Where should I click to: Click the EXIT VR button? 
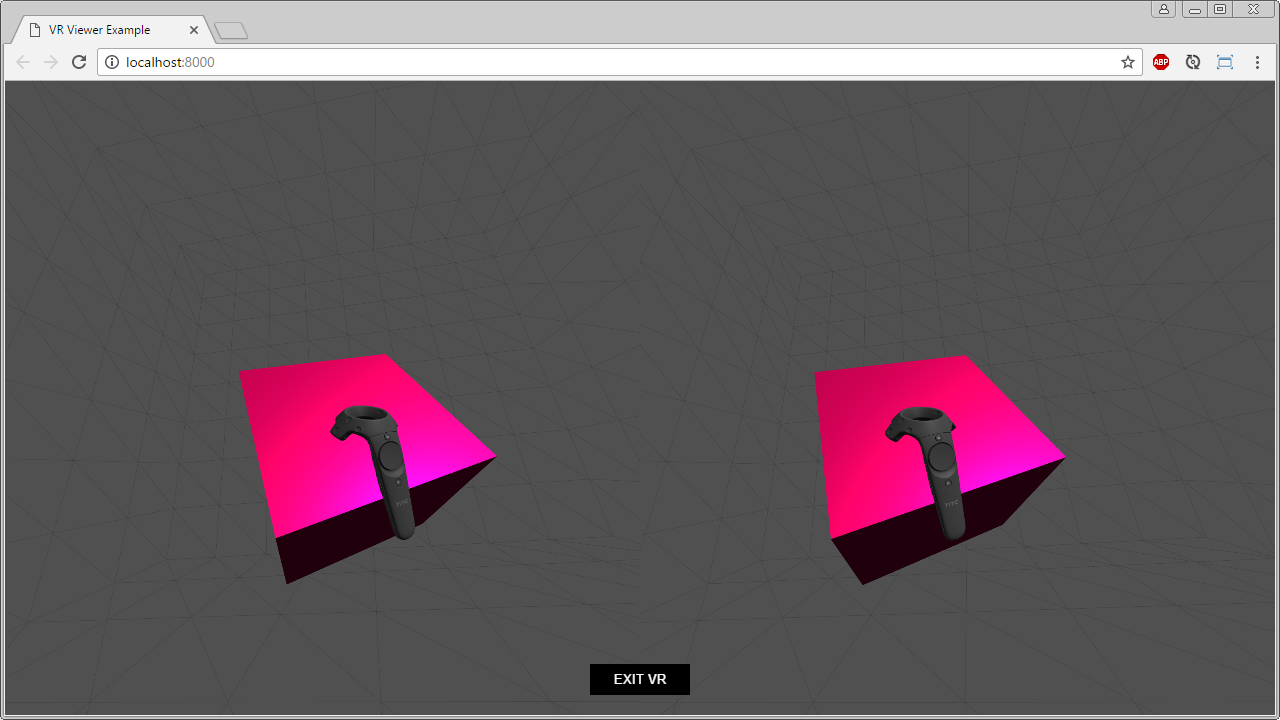coord(640,679)
